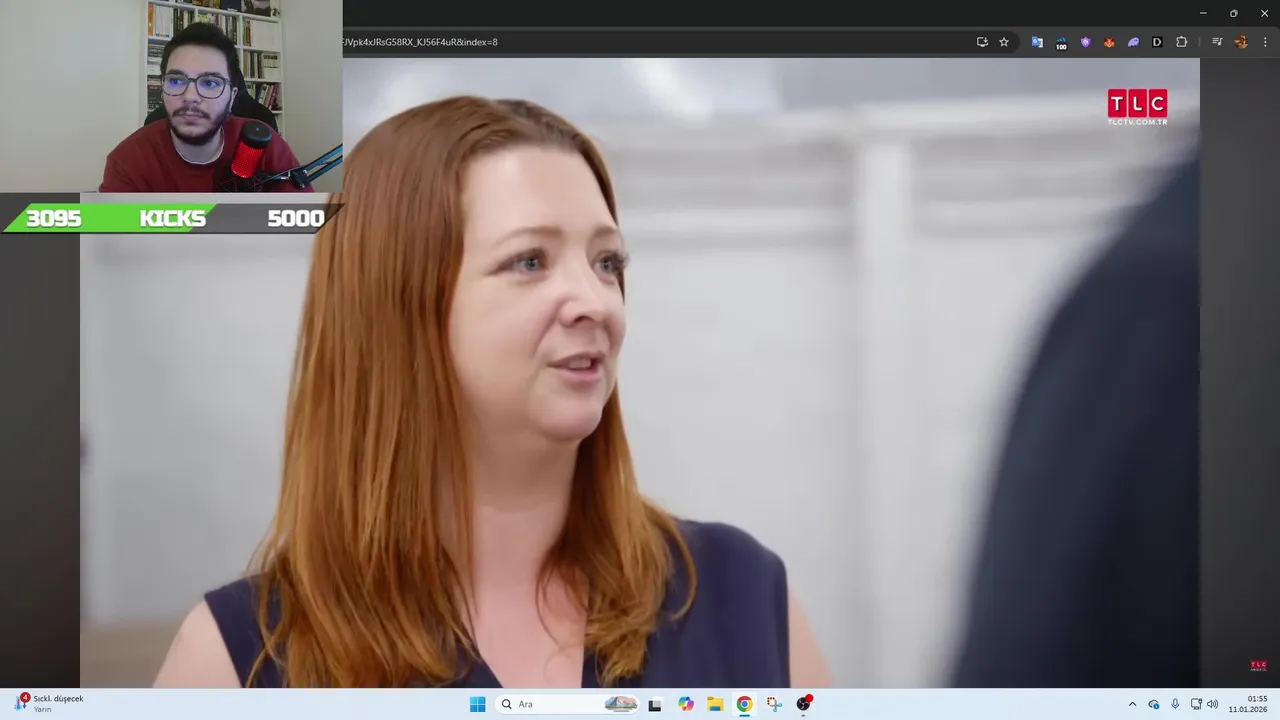The width and height of the screenshot is (1280, 720).
Task: Click the browser address bar URL
Action: (420, 42)
